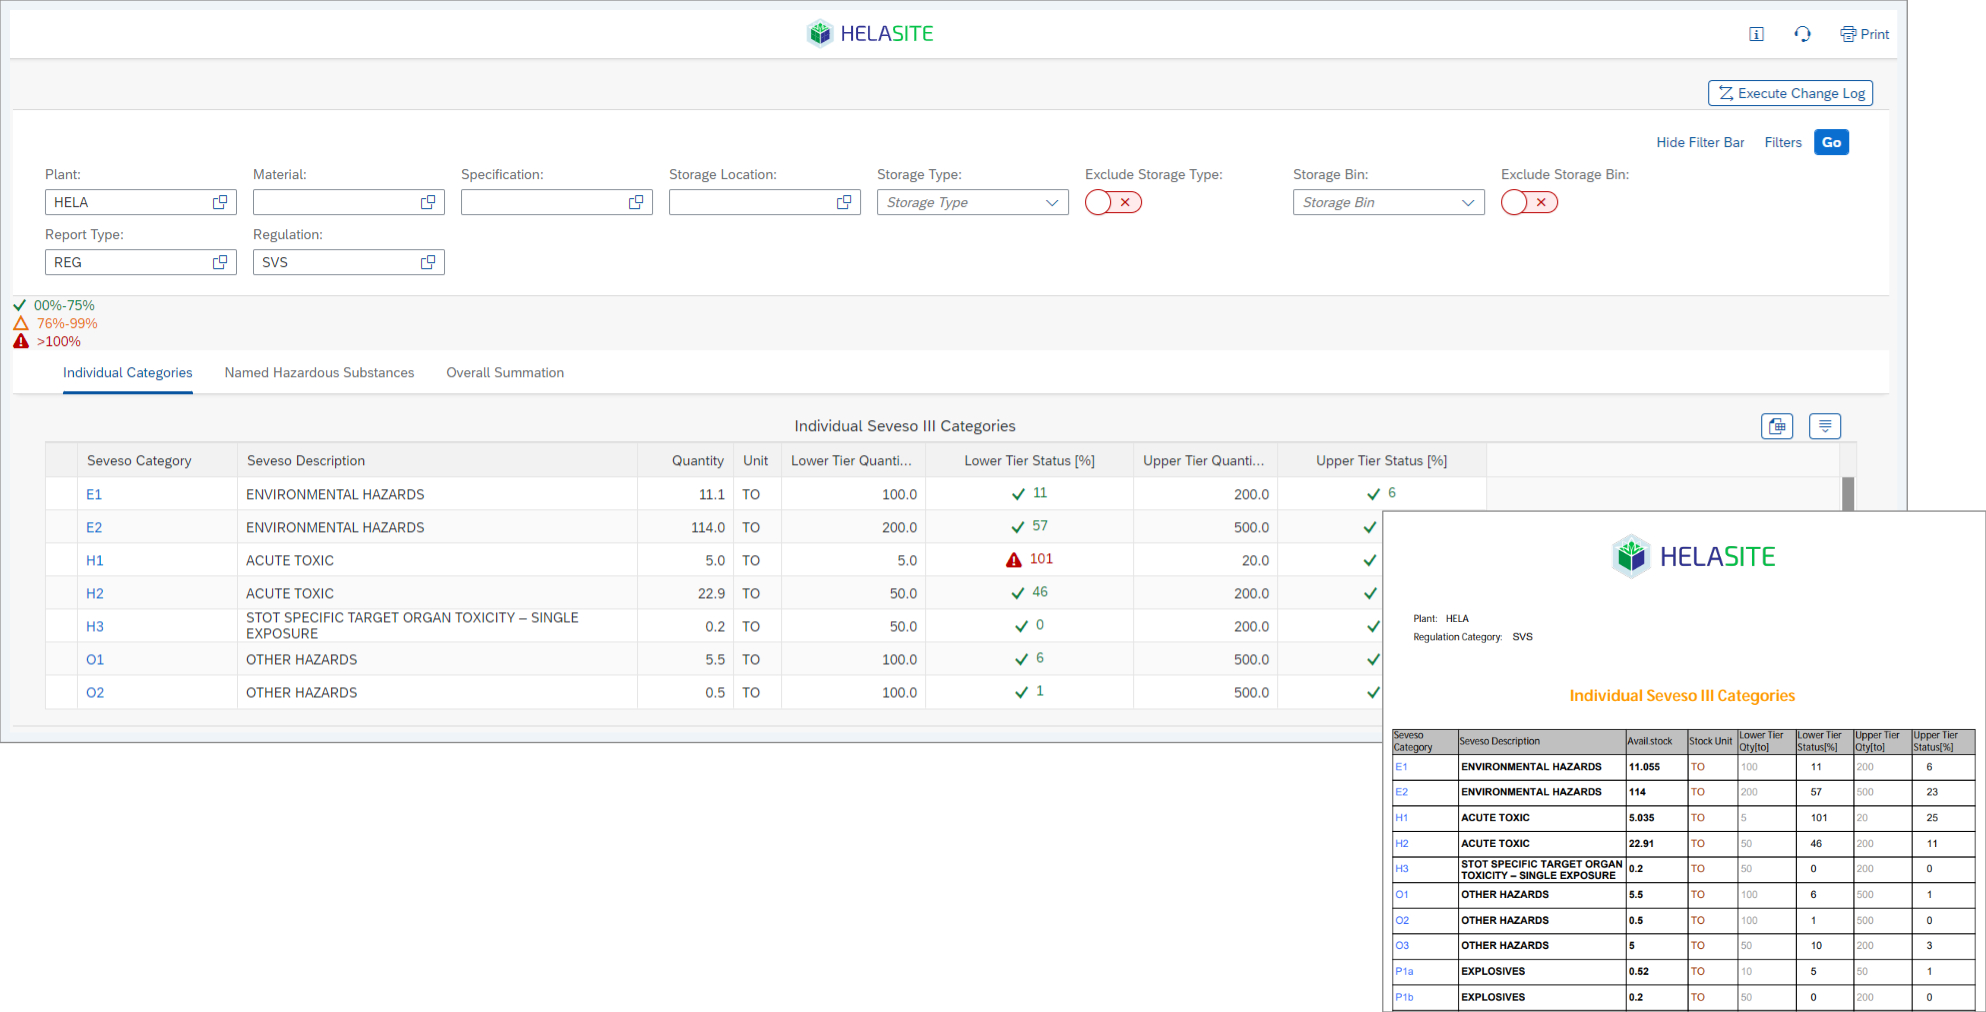Click the Upper Tier Status [%] header
The width and height of the screenshot is (1986, 1012).
point(1381,460)
